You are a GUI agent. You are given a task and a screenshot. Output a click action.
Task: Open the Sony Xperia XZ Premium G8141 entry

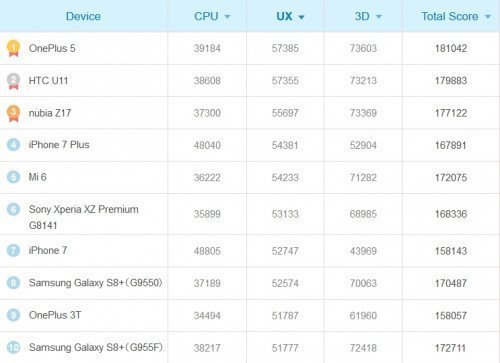pyautogui.click(x=84, y=217)
